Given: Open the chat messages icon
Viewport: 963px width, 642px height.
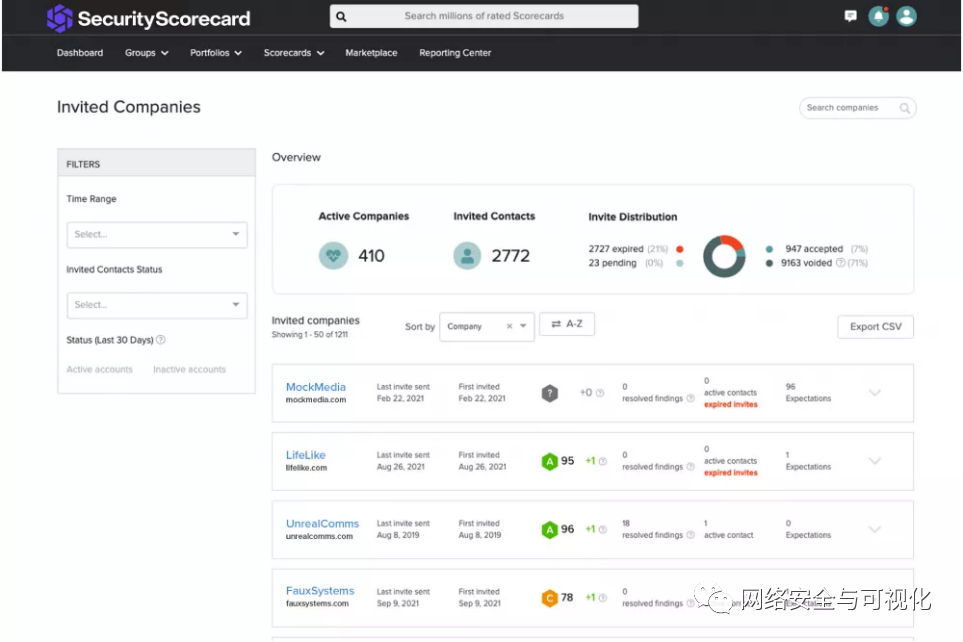Looking at the screenshot, I should [850, 16].
